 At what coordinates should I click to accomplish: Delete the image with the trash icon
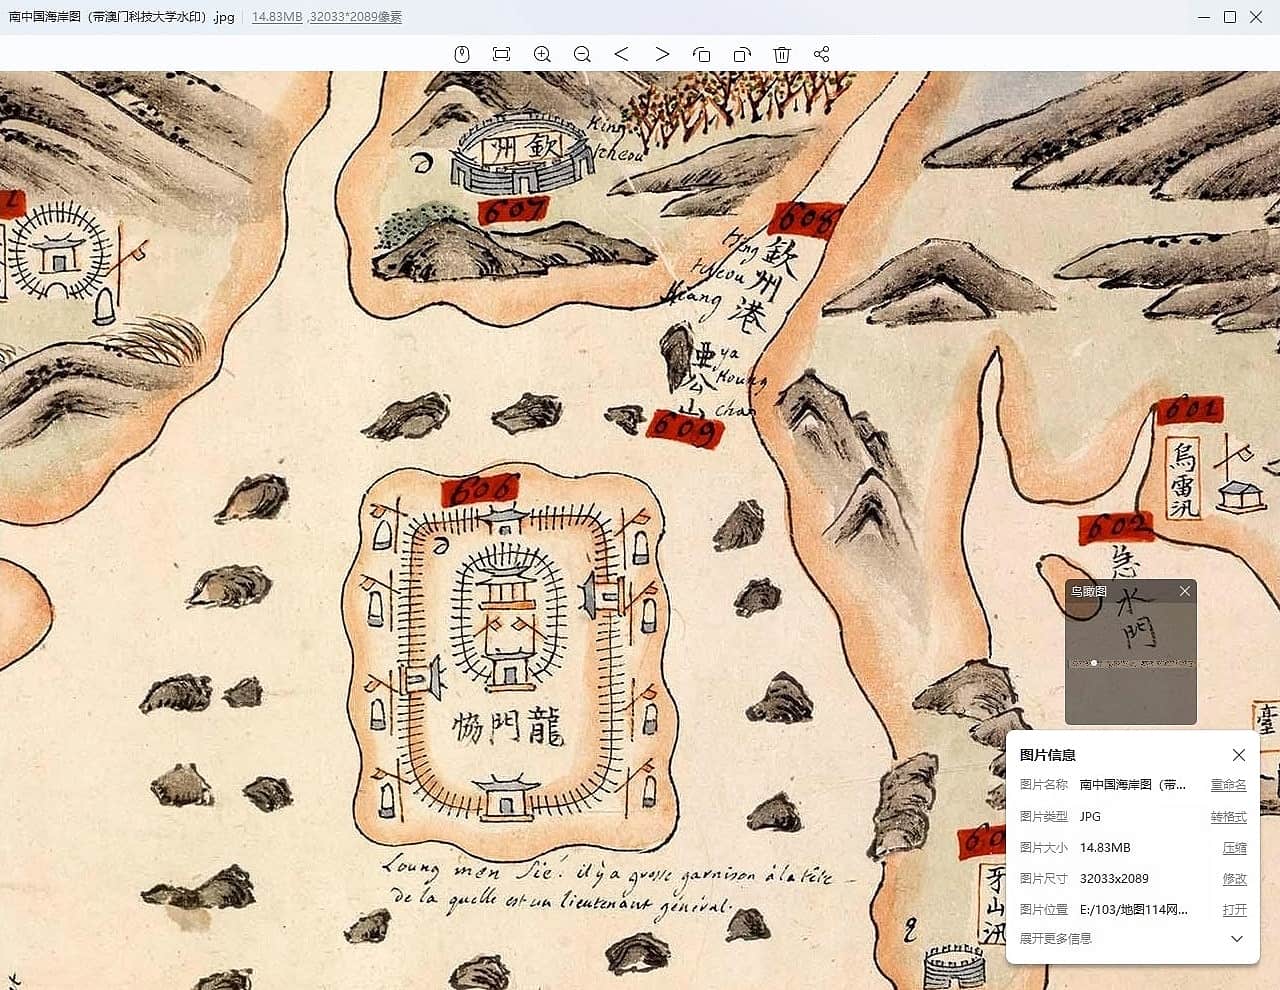point(782,54)
